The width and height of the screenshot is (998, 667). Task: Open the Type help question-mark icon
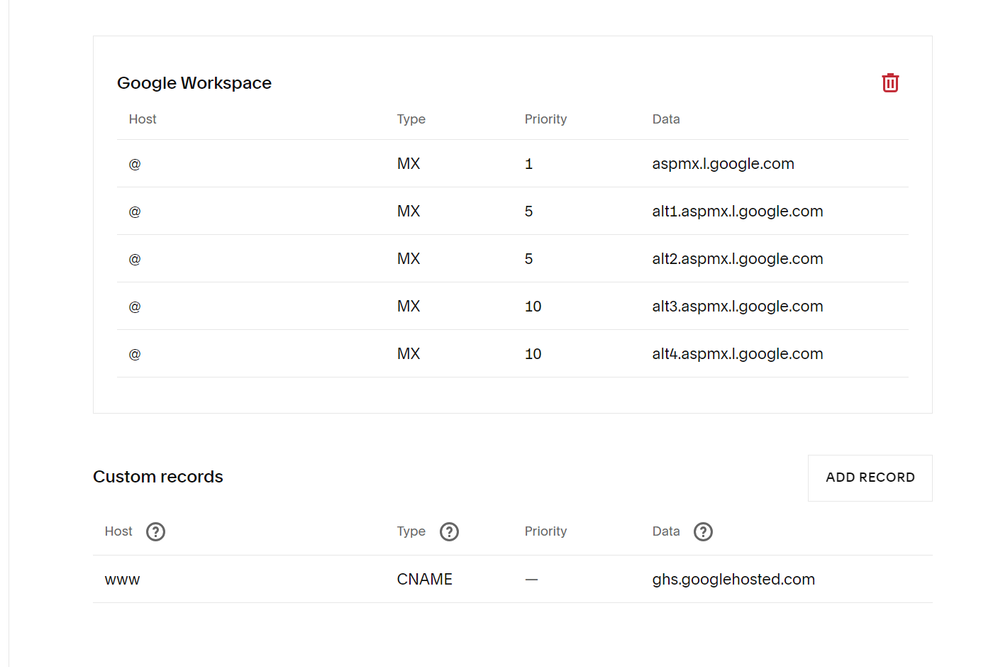(x=449, y=531)
